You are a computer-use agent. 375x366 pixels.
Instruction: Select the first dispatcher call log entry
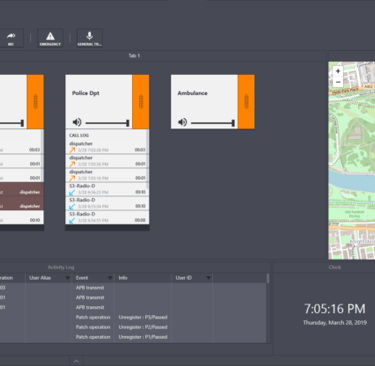click(107, 147)
